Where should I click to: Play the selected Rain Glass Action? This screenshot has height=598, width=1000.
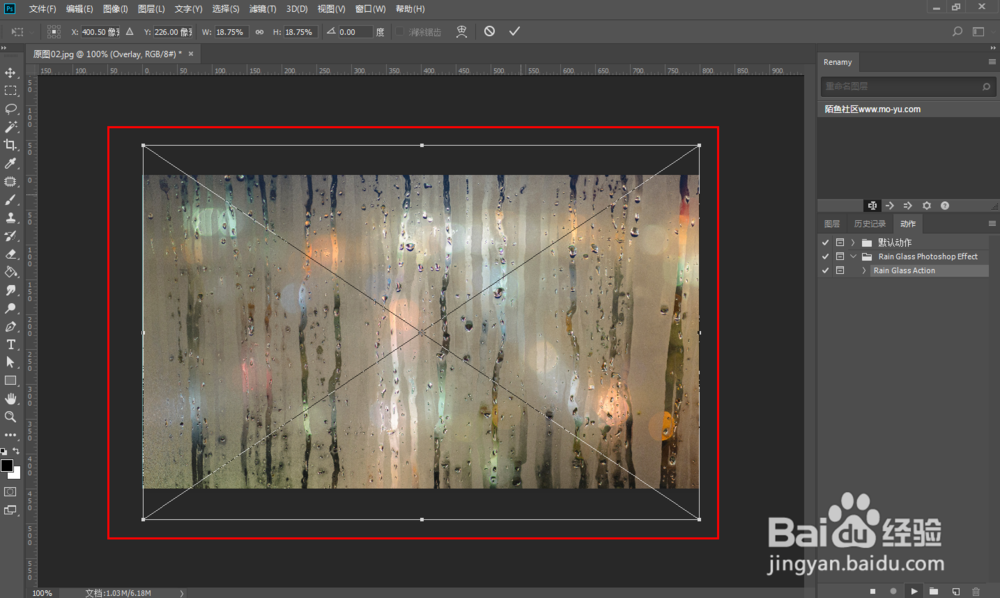914,591
